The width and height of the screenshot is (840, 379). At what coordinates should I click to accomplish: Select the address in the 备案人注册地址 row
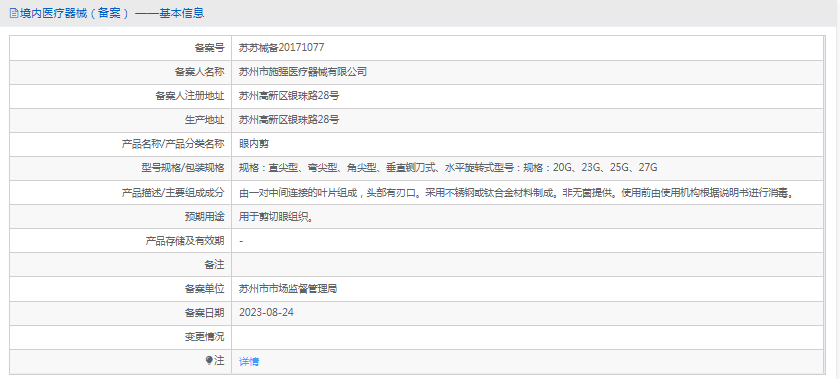click(289, 96)
